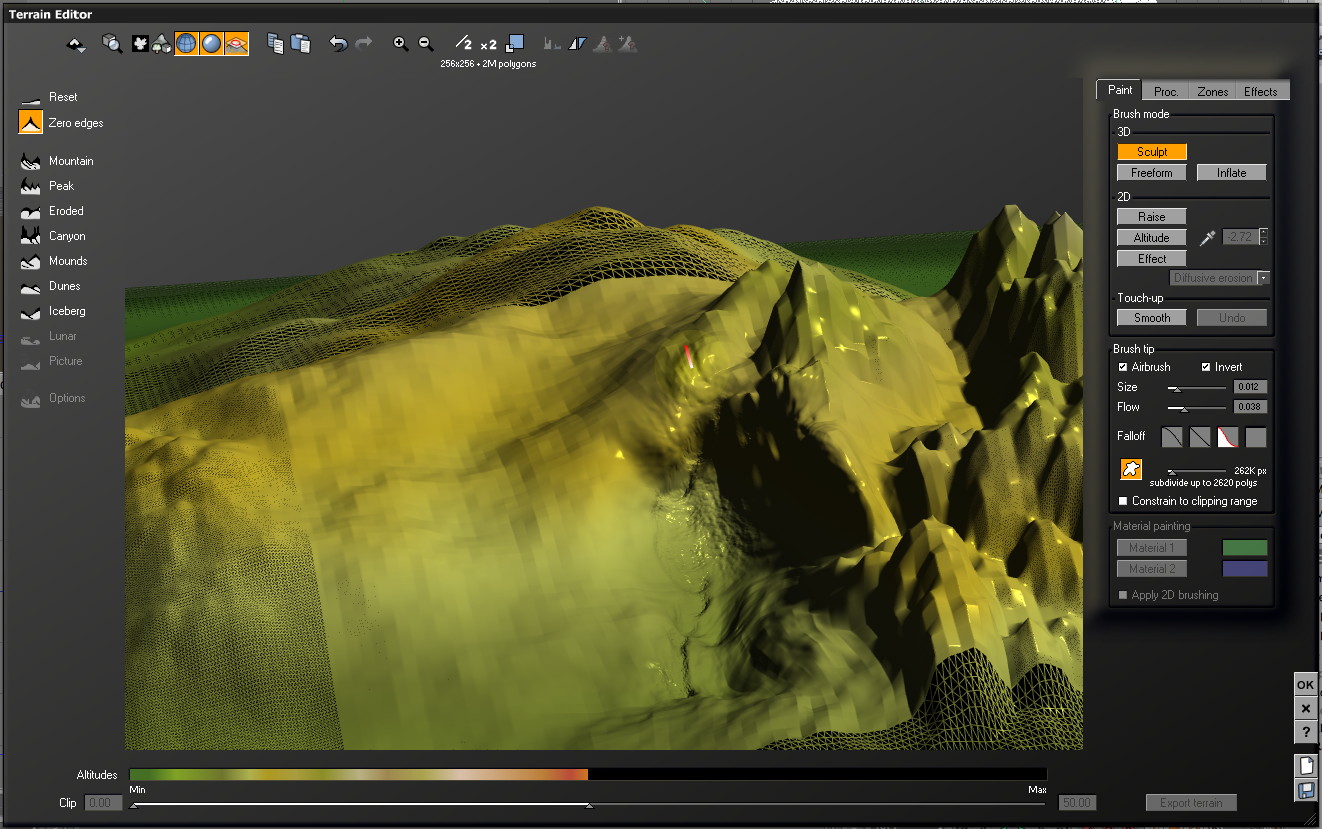
Task: Click the altitude value stepper arrows
Action: (x=1264, y=237)
